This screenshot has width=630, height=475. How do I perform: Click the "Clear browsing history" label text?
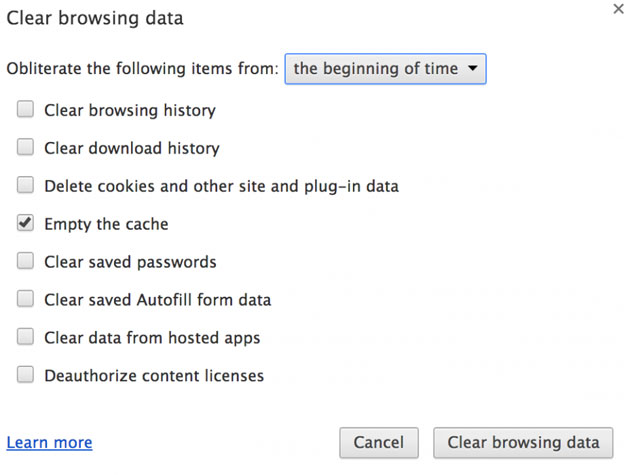coord(130,110)
